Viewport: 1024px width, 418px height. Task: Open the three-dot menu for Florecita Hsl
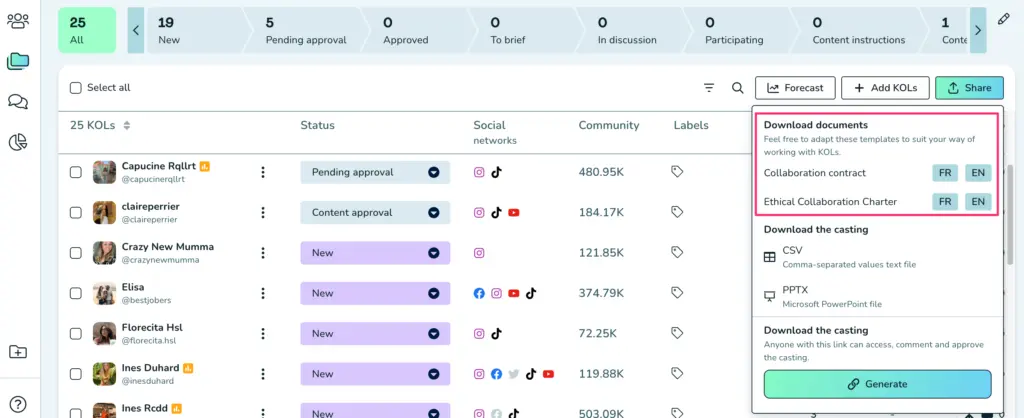(x=263, y=334)
